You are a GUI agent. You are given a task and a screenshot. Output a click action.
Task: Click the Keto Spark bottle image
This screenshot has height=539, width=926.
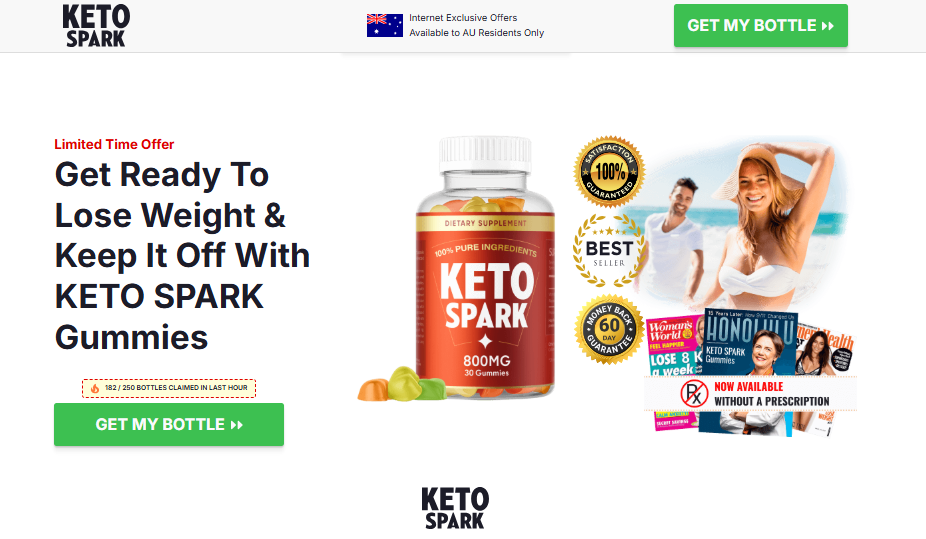click(485, 267)
